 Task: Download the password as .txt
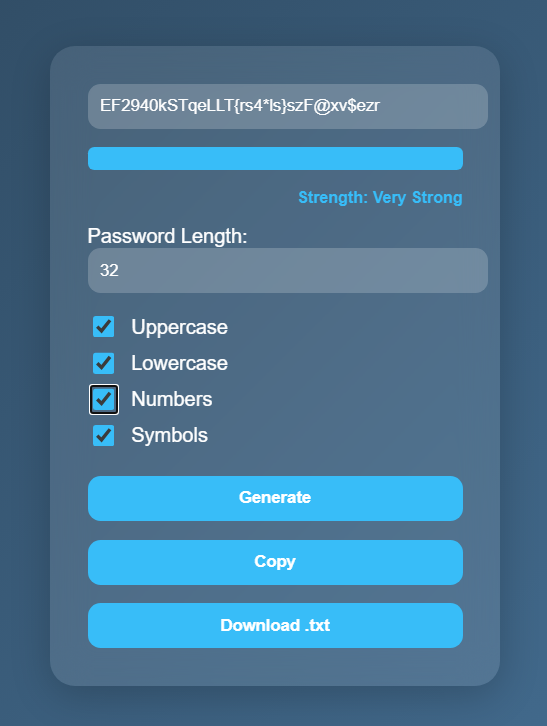click(275, 626)
